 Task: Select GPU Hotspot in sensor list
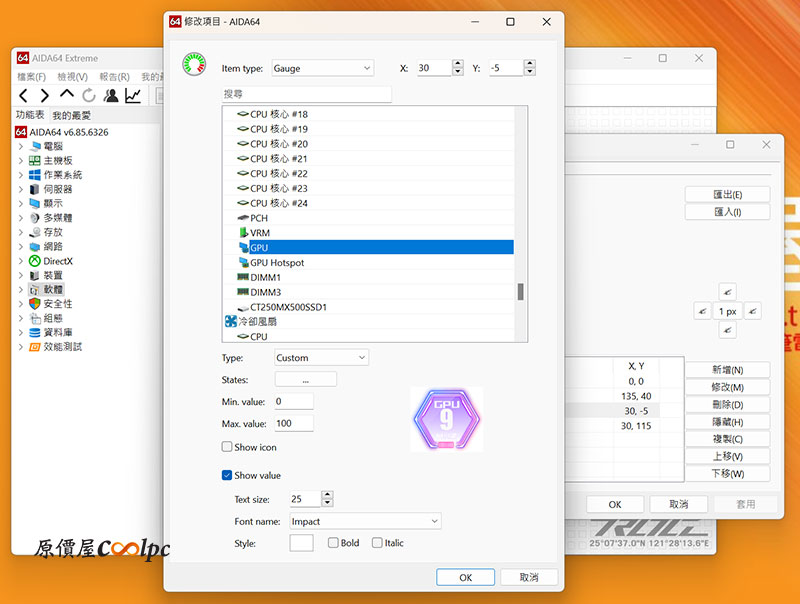(x=277, y=263)
